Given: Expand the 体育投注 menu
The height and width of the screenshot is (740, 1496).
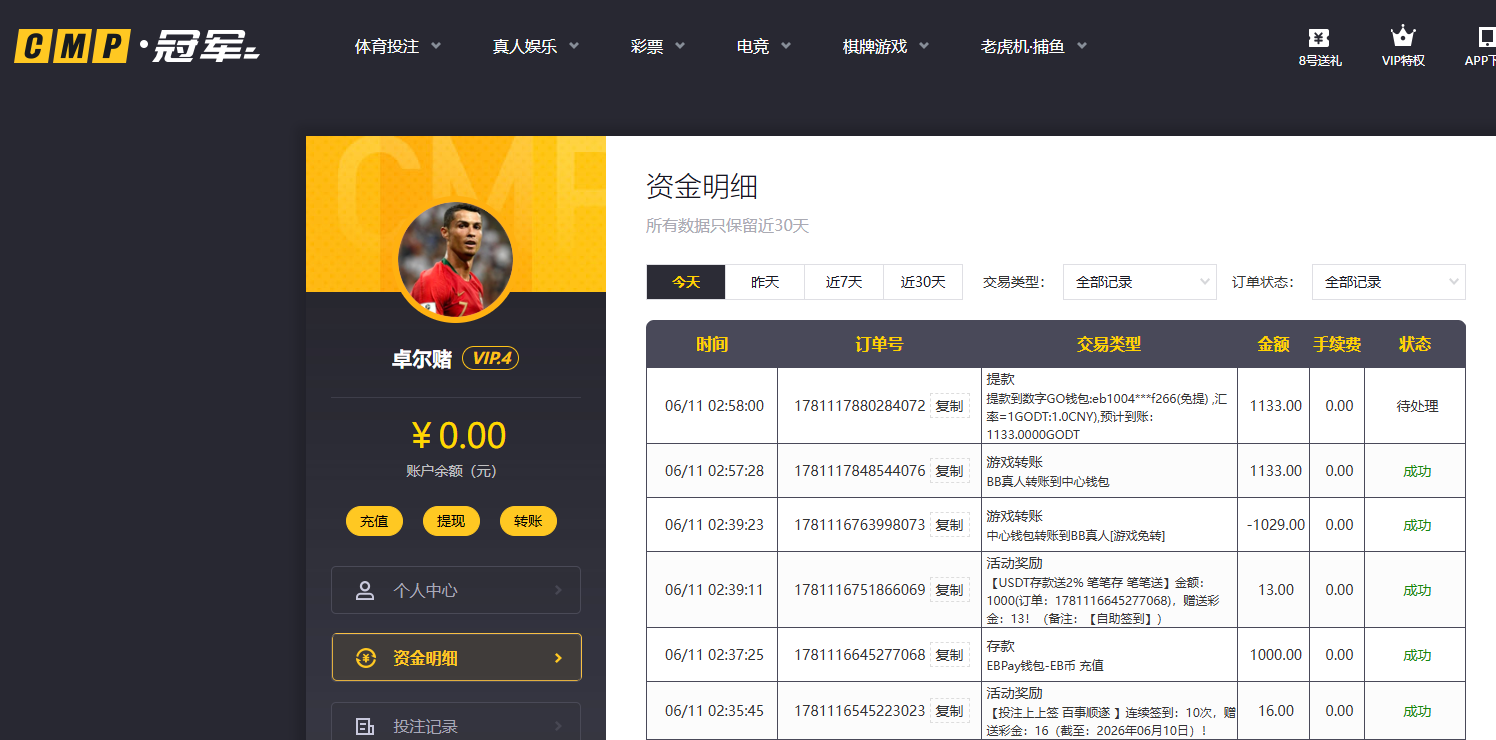Looking at the screenshot, I should (x=398, y=46).
